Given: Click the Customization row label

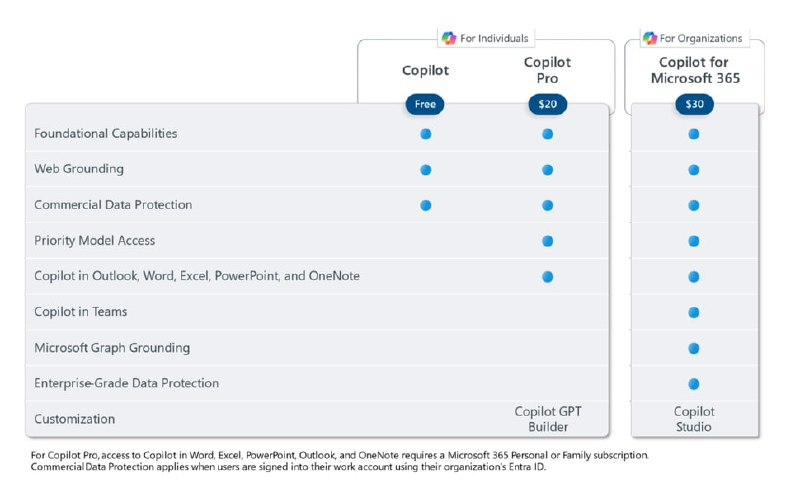Looking at the screenshot, I should click(75, 419).
